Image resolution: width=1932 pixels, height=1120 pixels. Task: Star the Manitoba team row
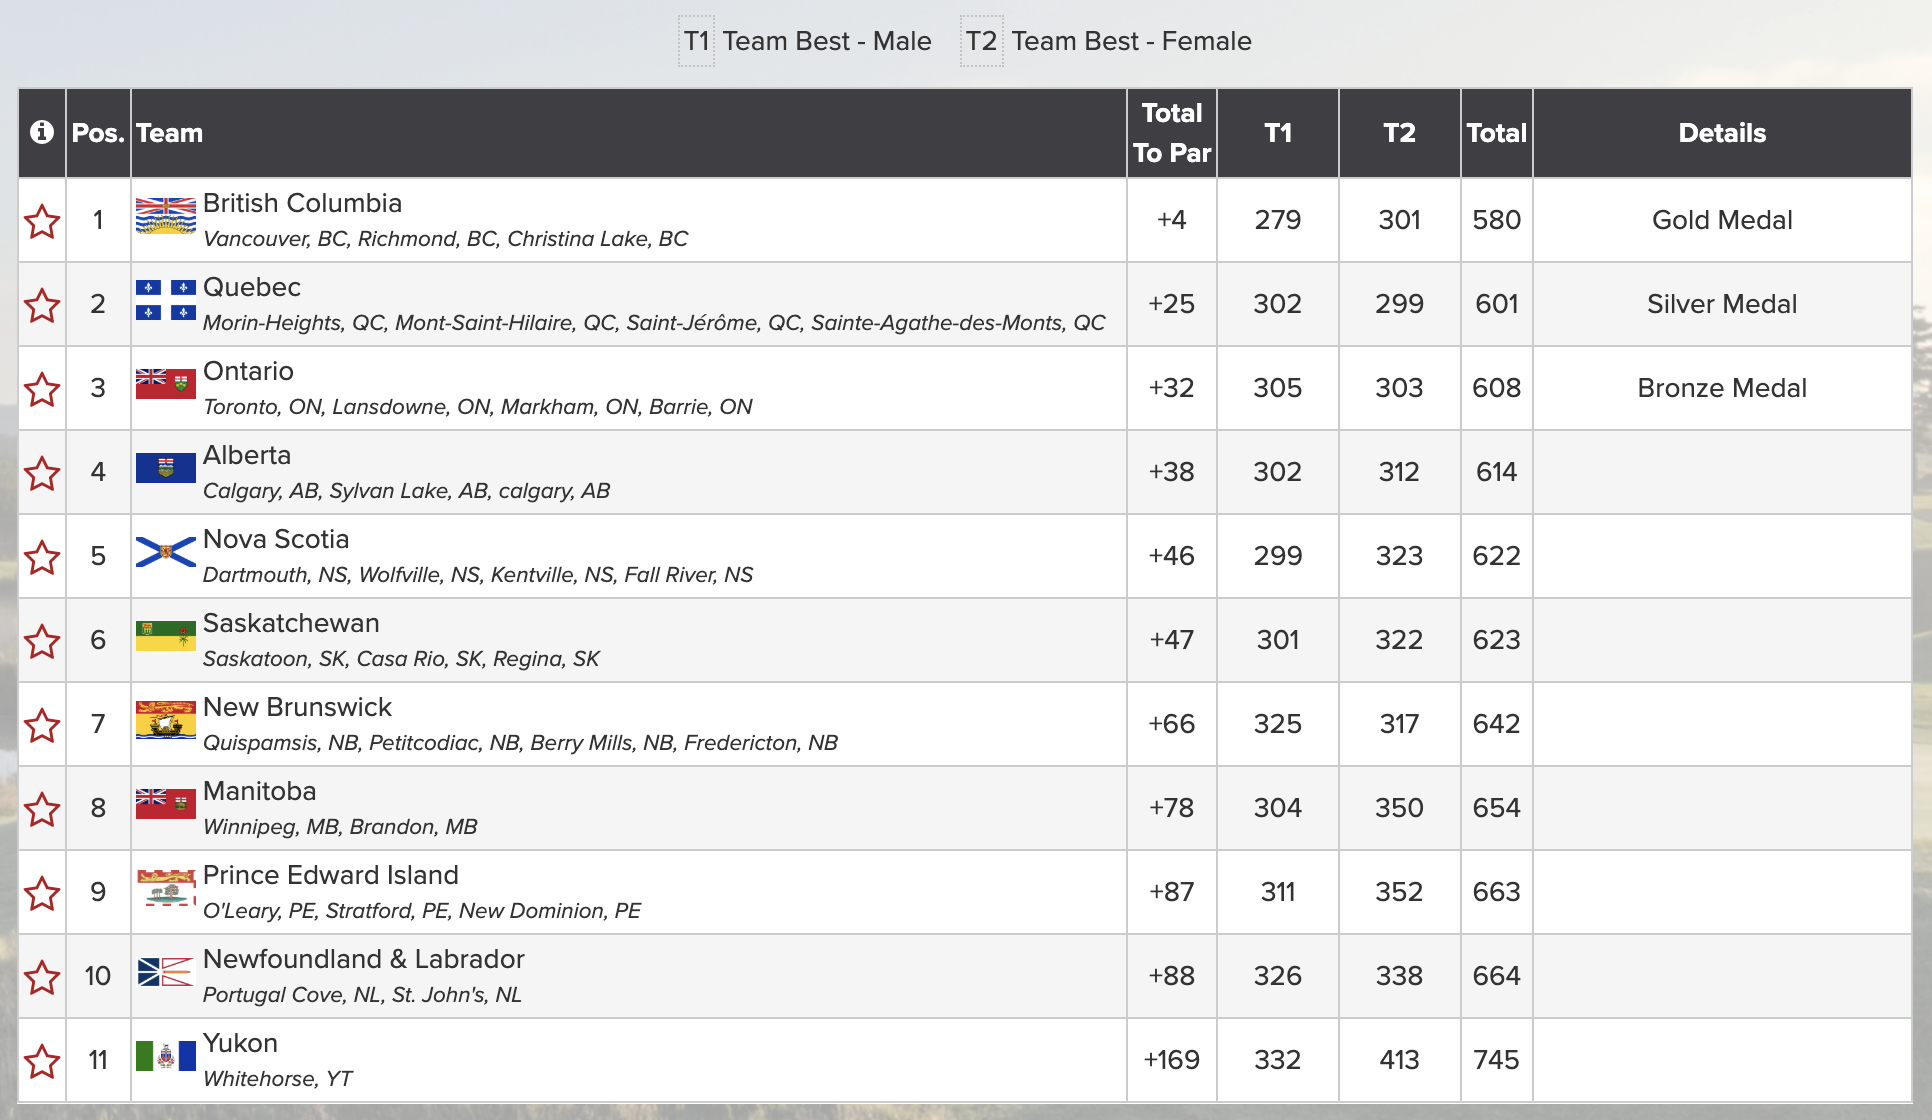point(42,809)
